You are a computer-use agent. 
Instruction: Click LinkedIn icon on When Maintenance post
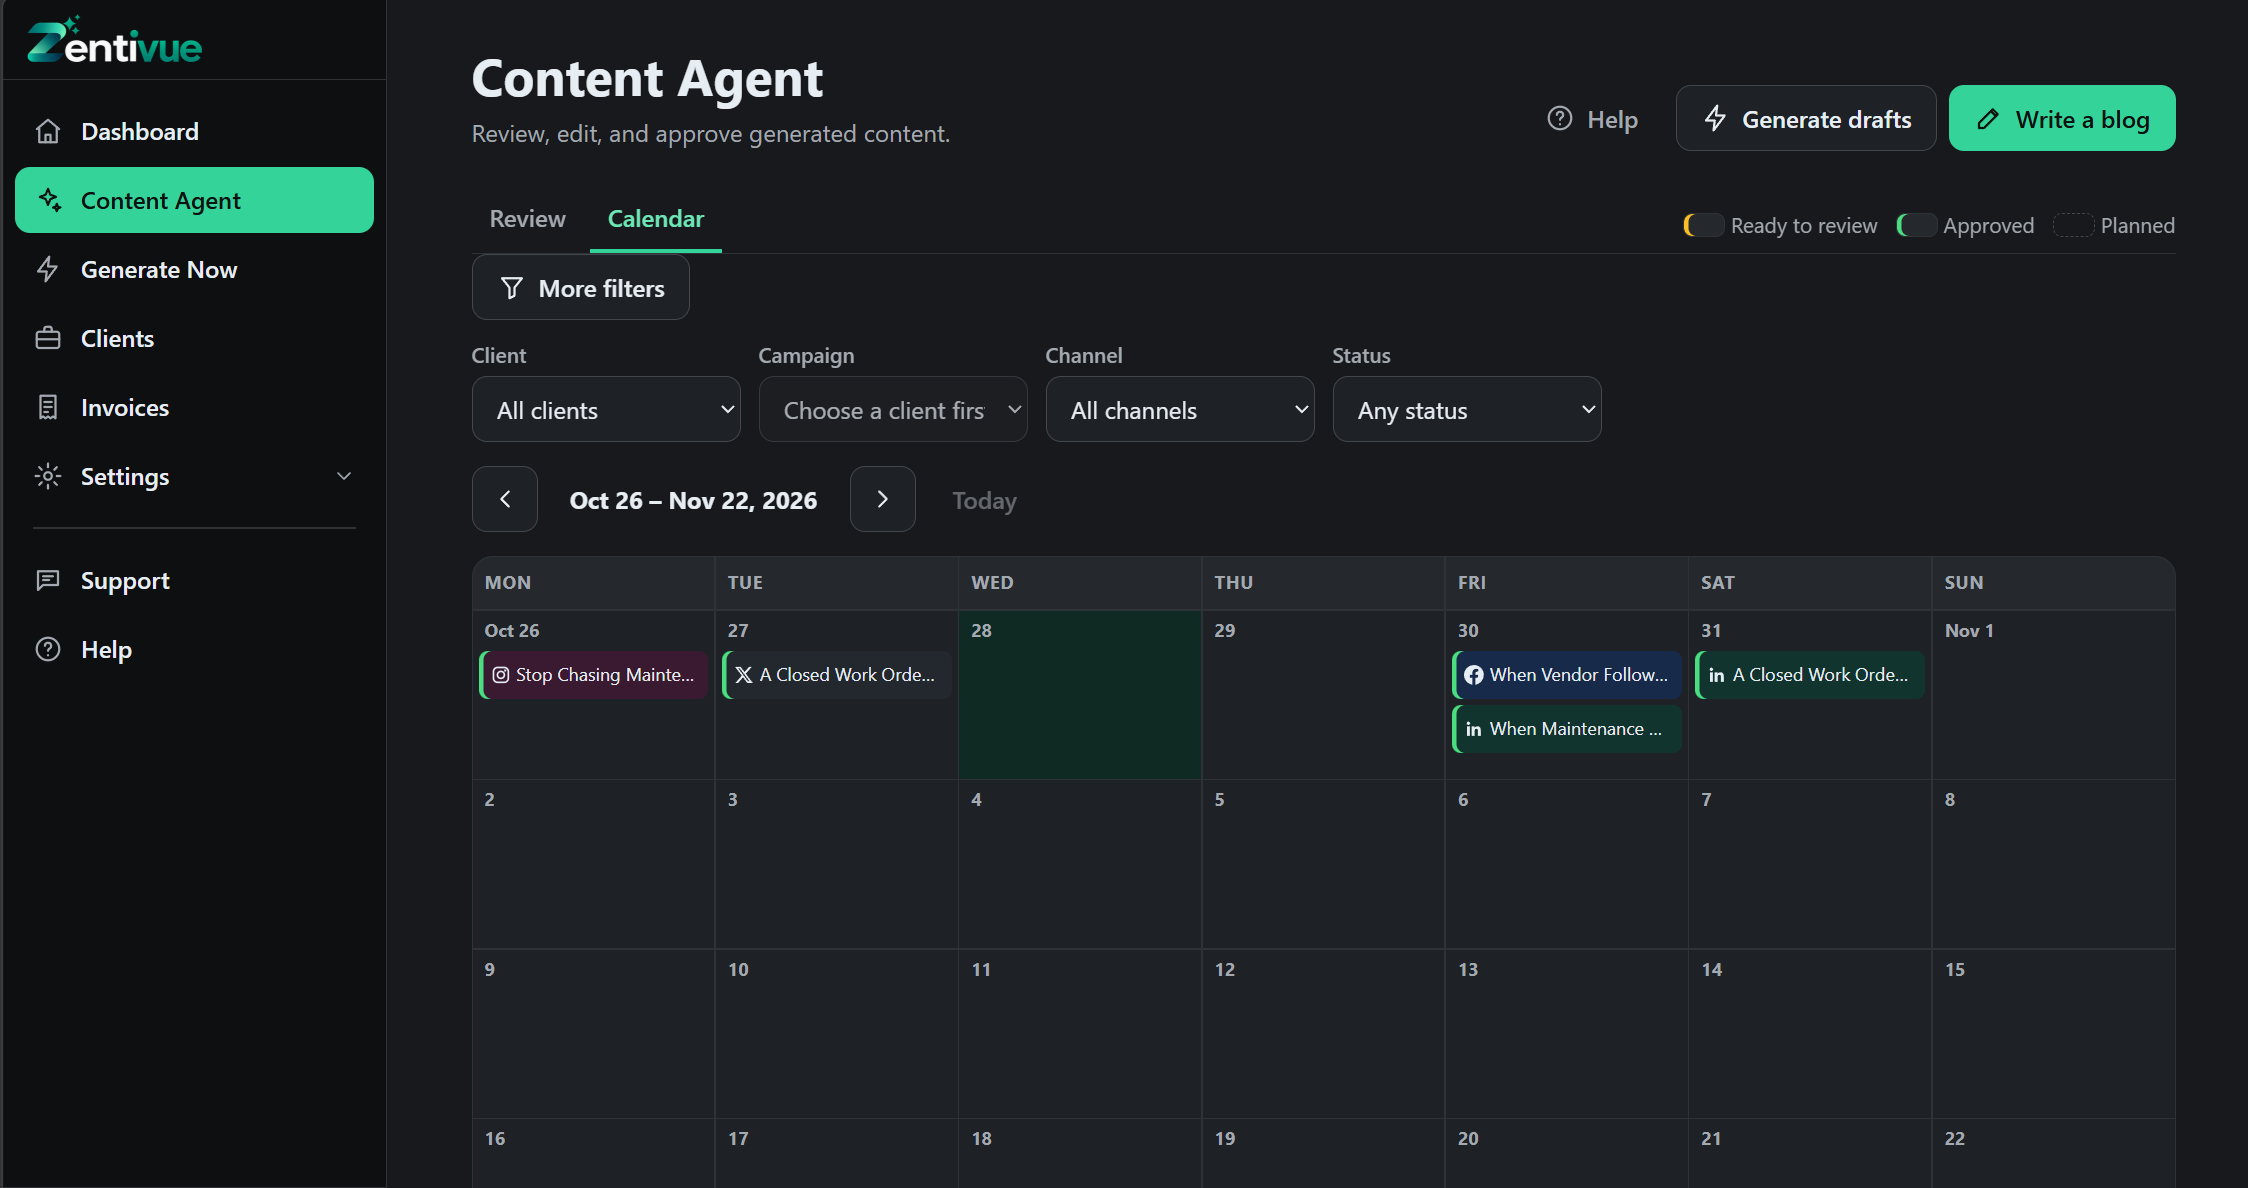coord(1474,729)
